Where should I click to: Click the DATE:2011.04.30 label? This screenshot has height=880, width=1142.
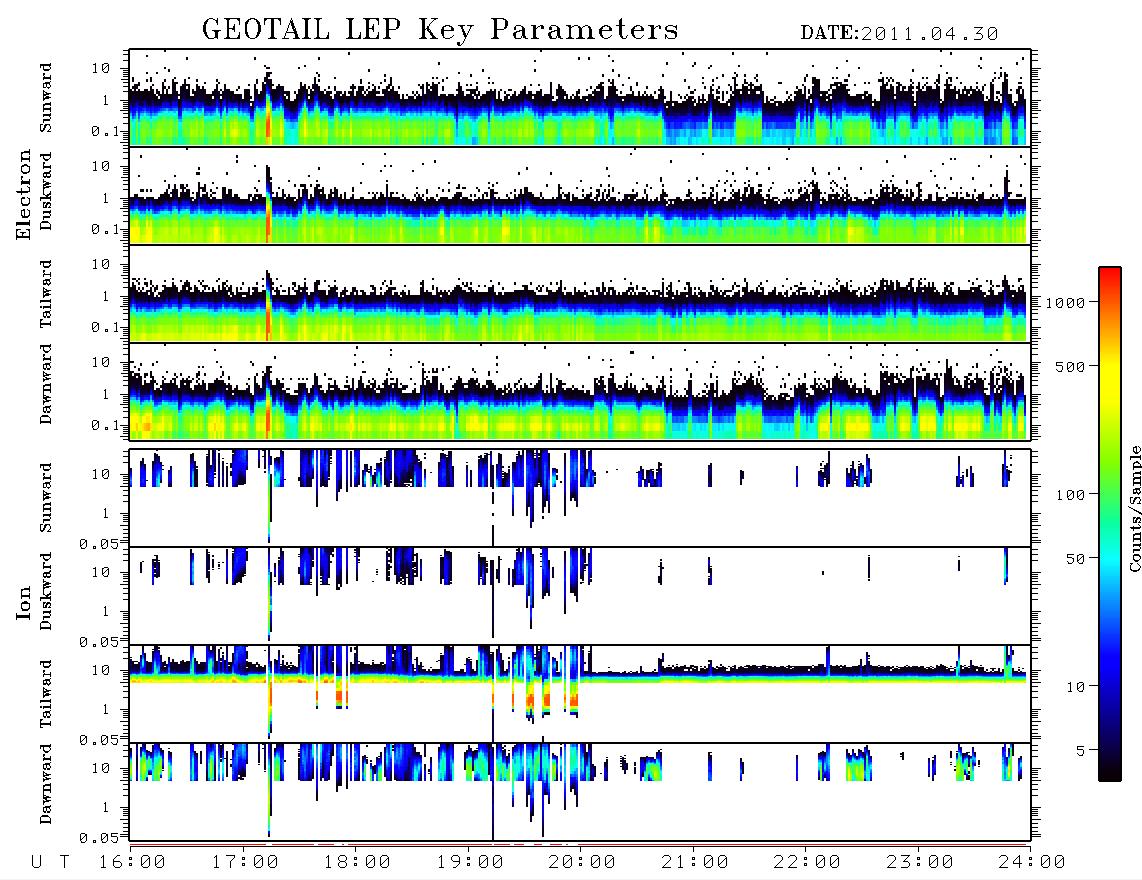point(899,34)
